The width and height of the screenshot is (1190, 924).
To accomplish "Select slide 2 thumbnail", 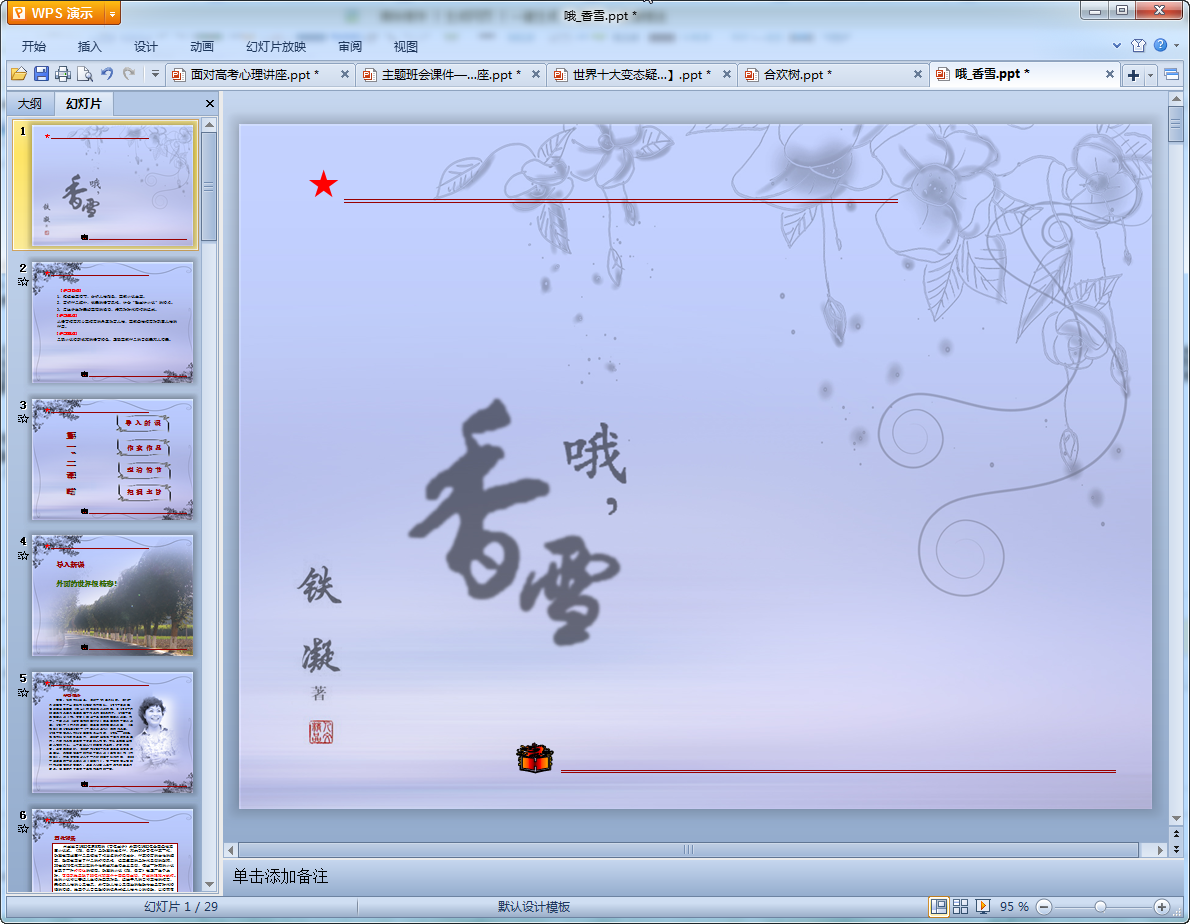I will coord(112,322).
